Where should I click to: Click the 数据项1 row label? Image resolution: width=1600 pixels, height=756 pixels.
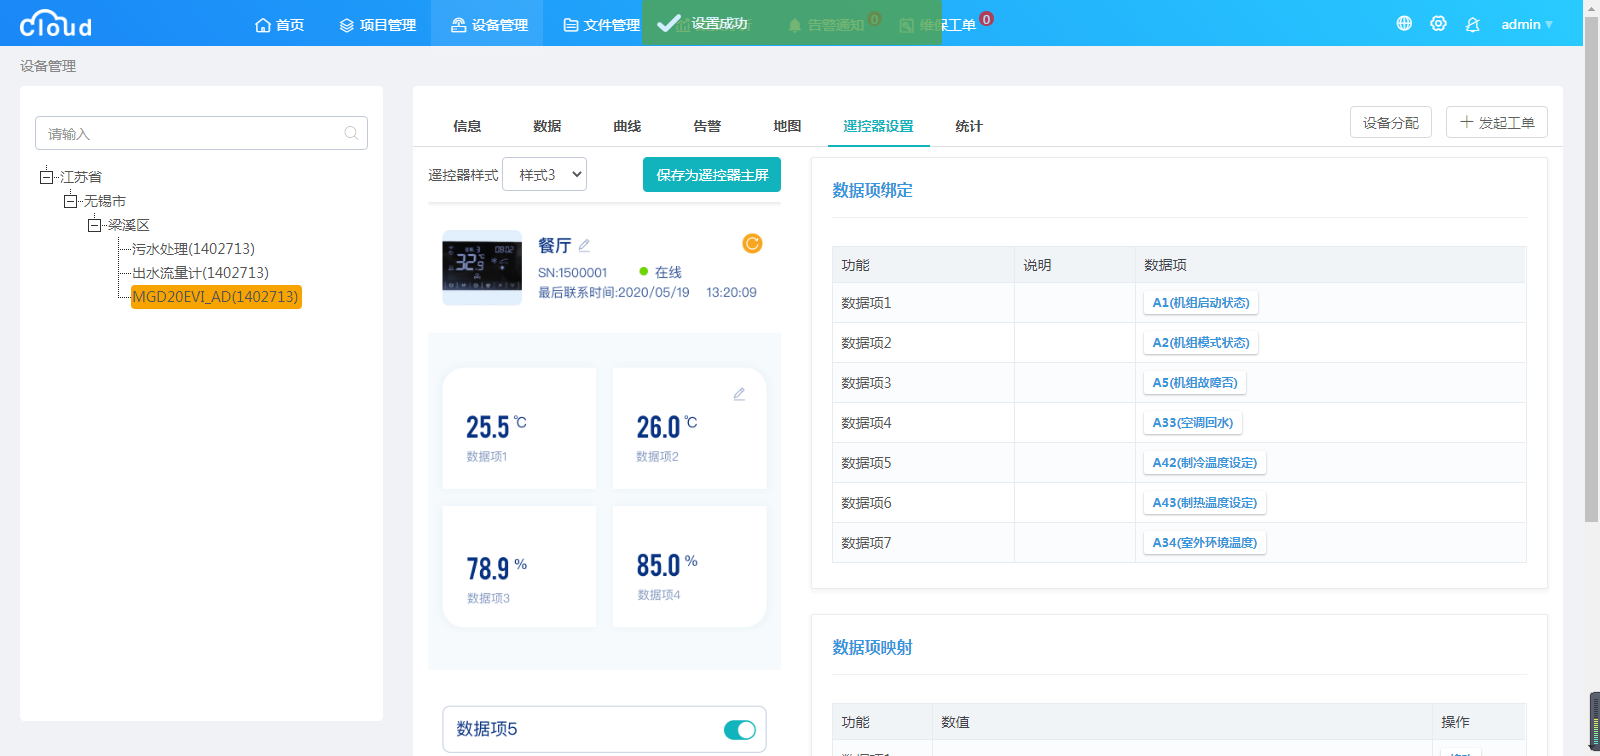click(x=866, y=303)
